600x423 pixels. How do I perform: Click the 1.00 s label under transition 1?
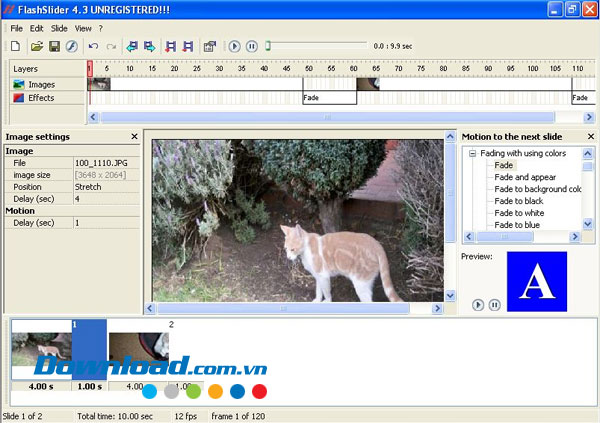point(90,386)
